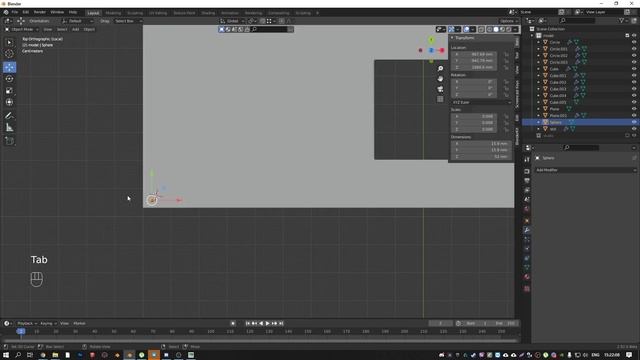Screen dimensions: 640x360
Task: Click the current frame marker on the timeline
Action: (21, 331)
